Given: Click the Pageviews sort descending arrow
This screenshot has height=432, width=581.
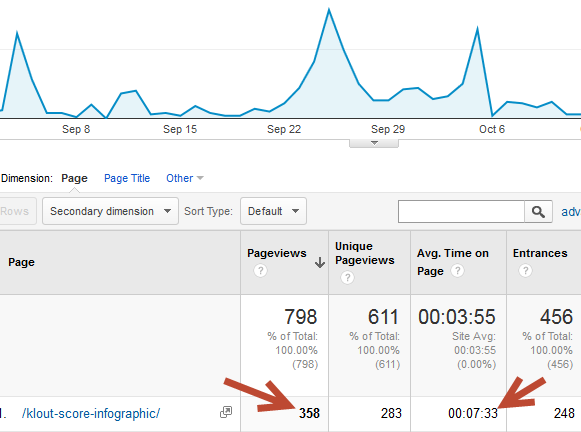Looking at the screenshot, I should (320, 262).
